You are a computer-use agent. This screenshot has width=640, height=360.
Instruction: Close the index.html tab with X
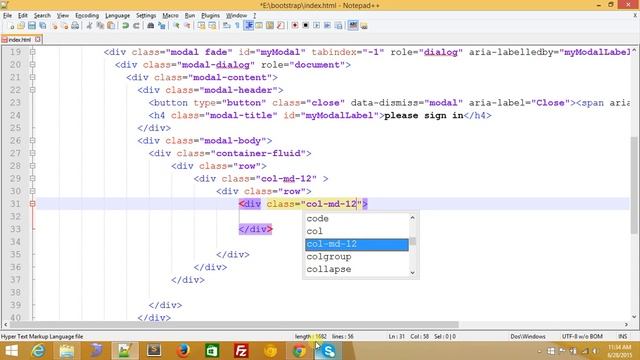coord(38,39)
